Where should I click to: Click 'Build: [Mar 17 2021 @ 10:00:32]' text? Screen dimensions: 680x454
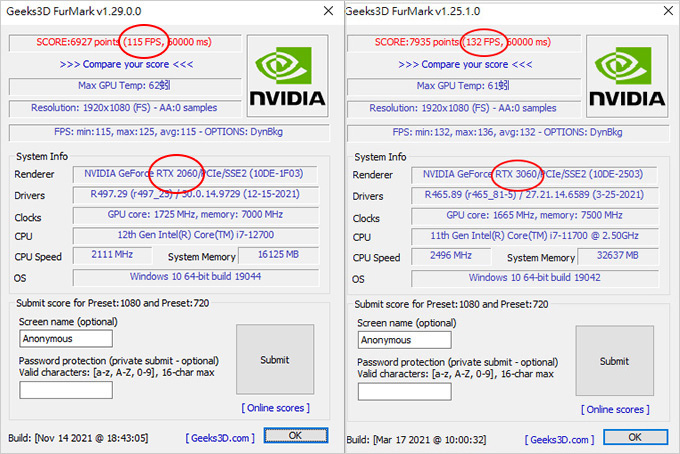click(x=416, y=440)
